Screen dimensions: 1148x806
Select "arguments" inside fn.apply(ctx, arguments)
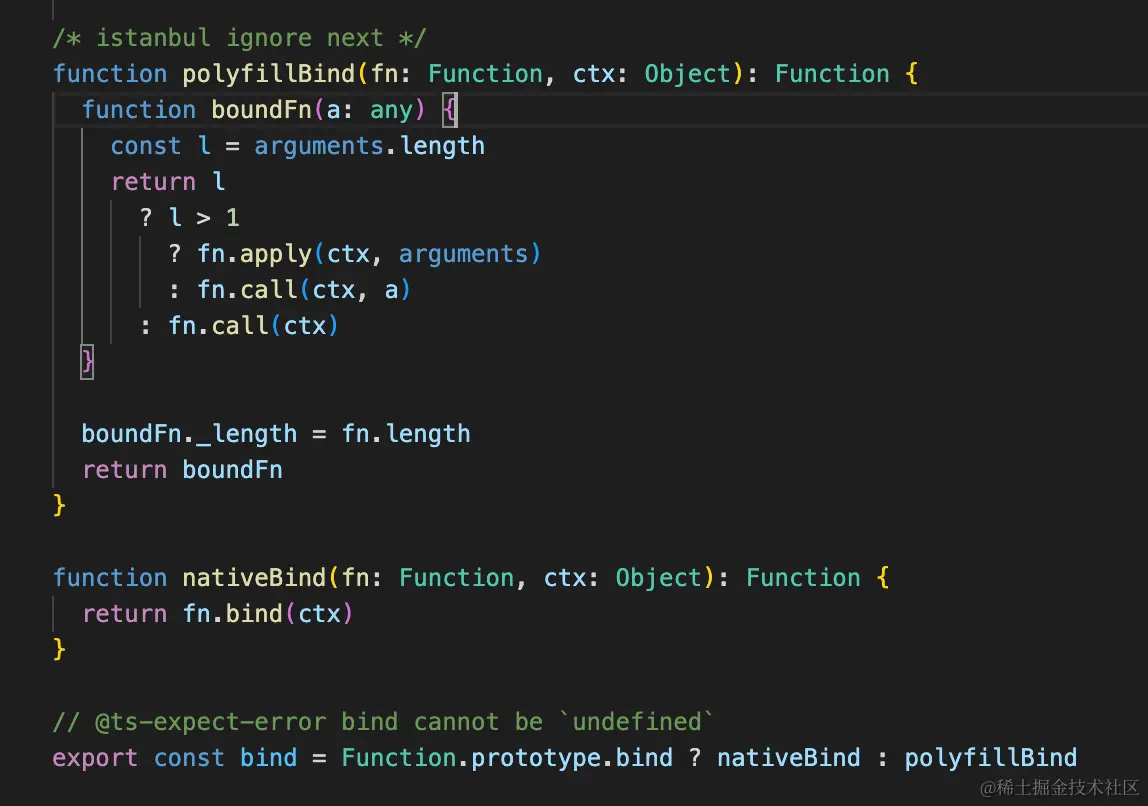[463, 253]
